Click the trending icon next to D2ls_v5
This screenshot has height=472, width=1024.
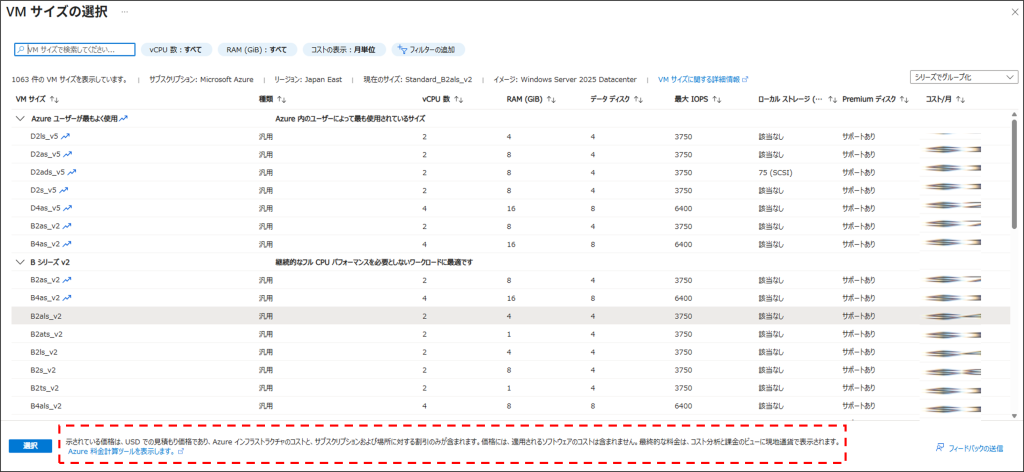pyautogui.click(x=65, y=135)
